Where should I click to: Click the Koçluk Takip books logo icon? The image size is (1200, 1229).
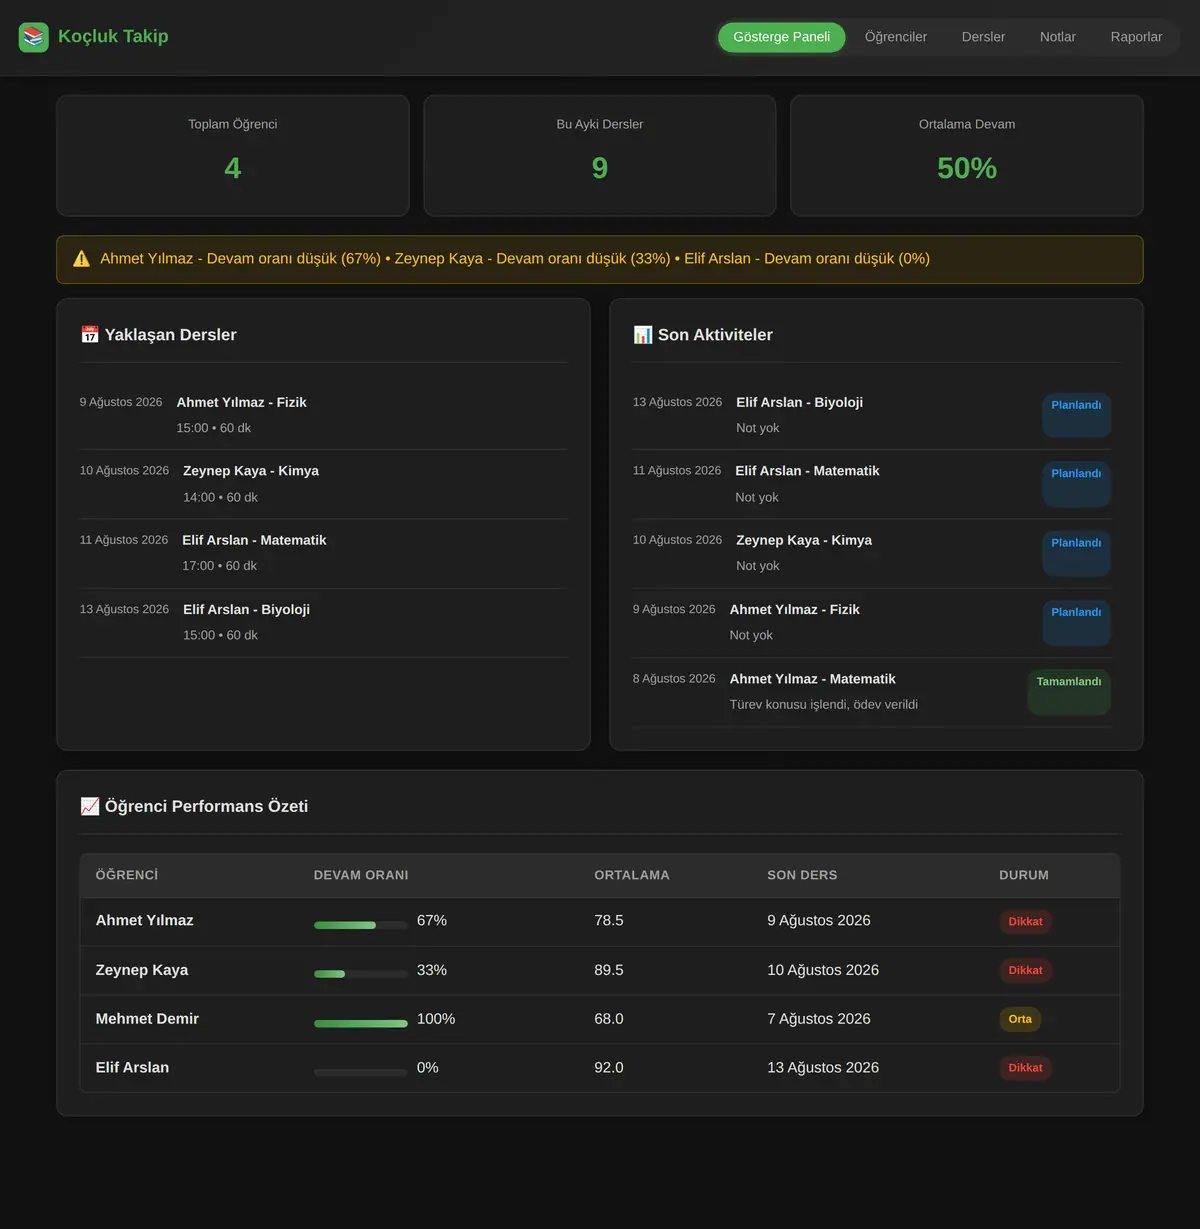pos(34,38)
